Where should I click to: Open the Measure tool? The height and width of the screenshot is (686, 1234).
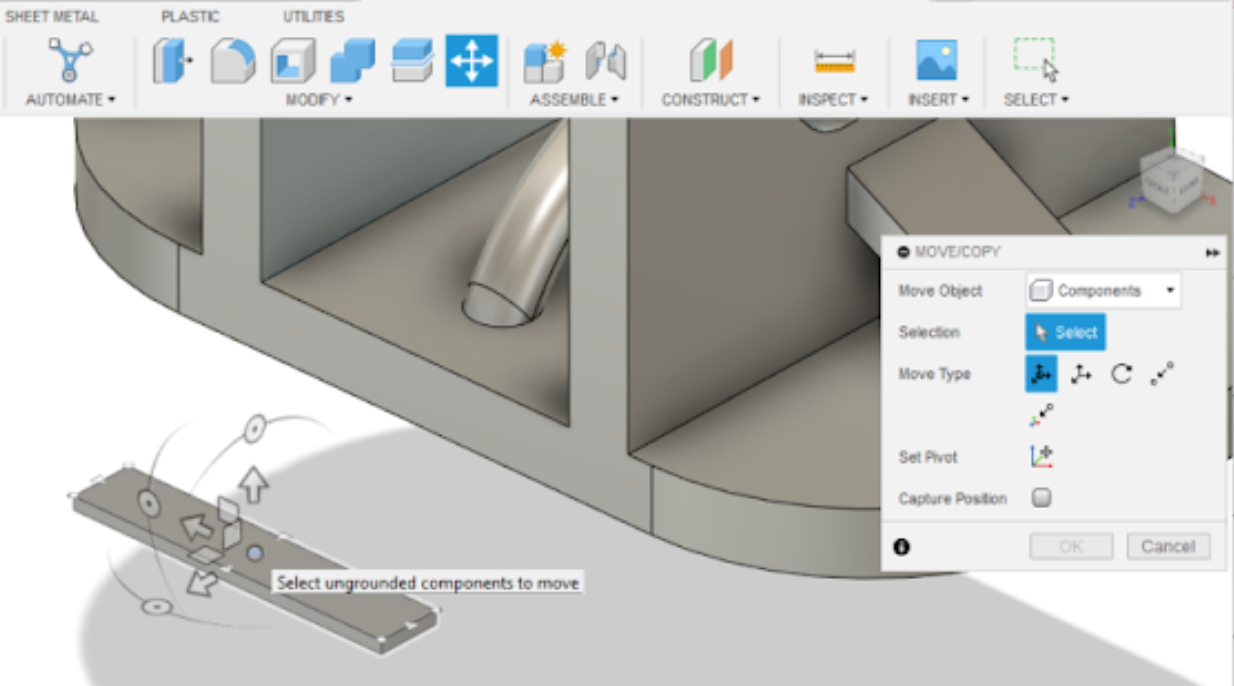coord(834,61)
